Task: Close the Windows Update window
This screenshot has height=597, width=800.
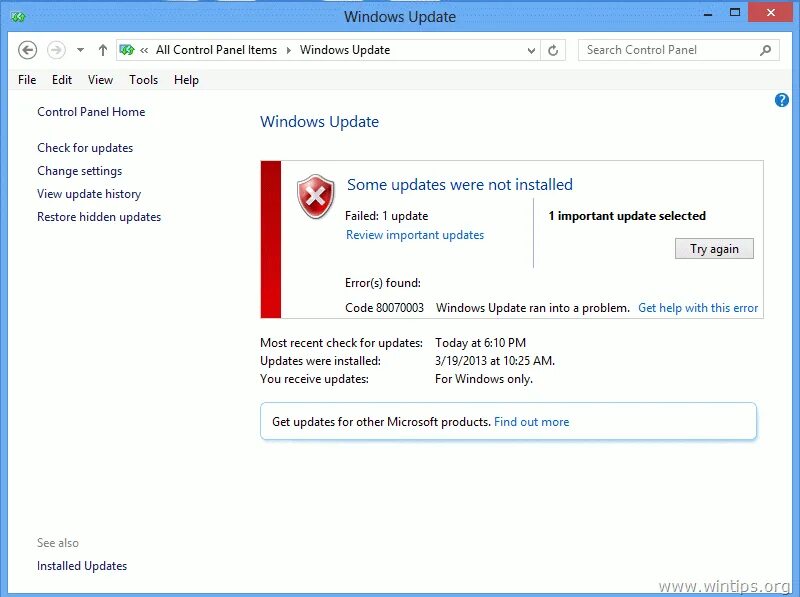Action: point(771,12)
